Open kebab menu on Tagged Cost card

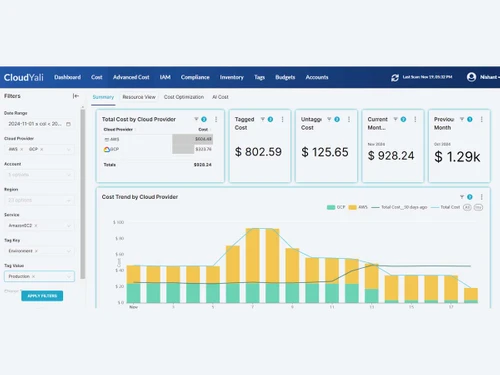tap(282, 119)
